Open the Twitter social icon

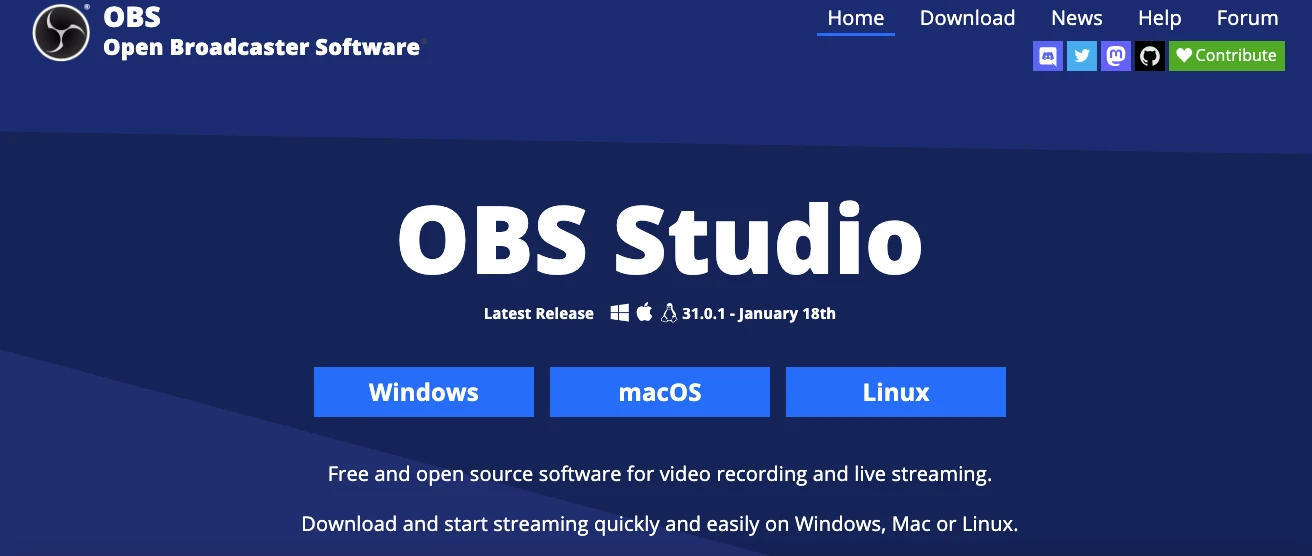[1082, 56]
